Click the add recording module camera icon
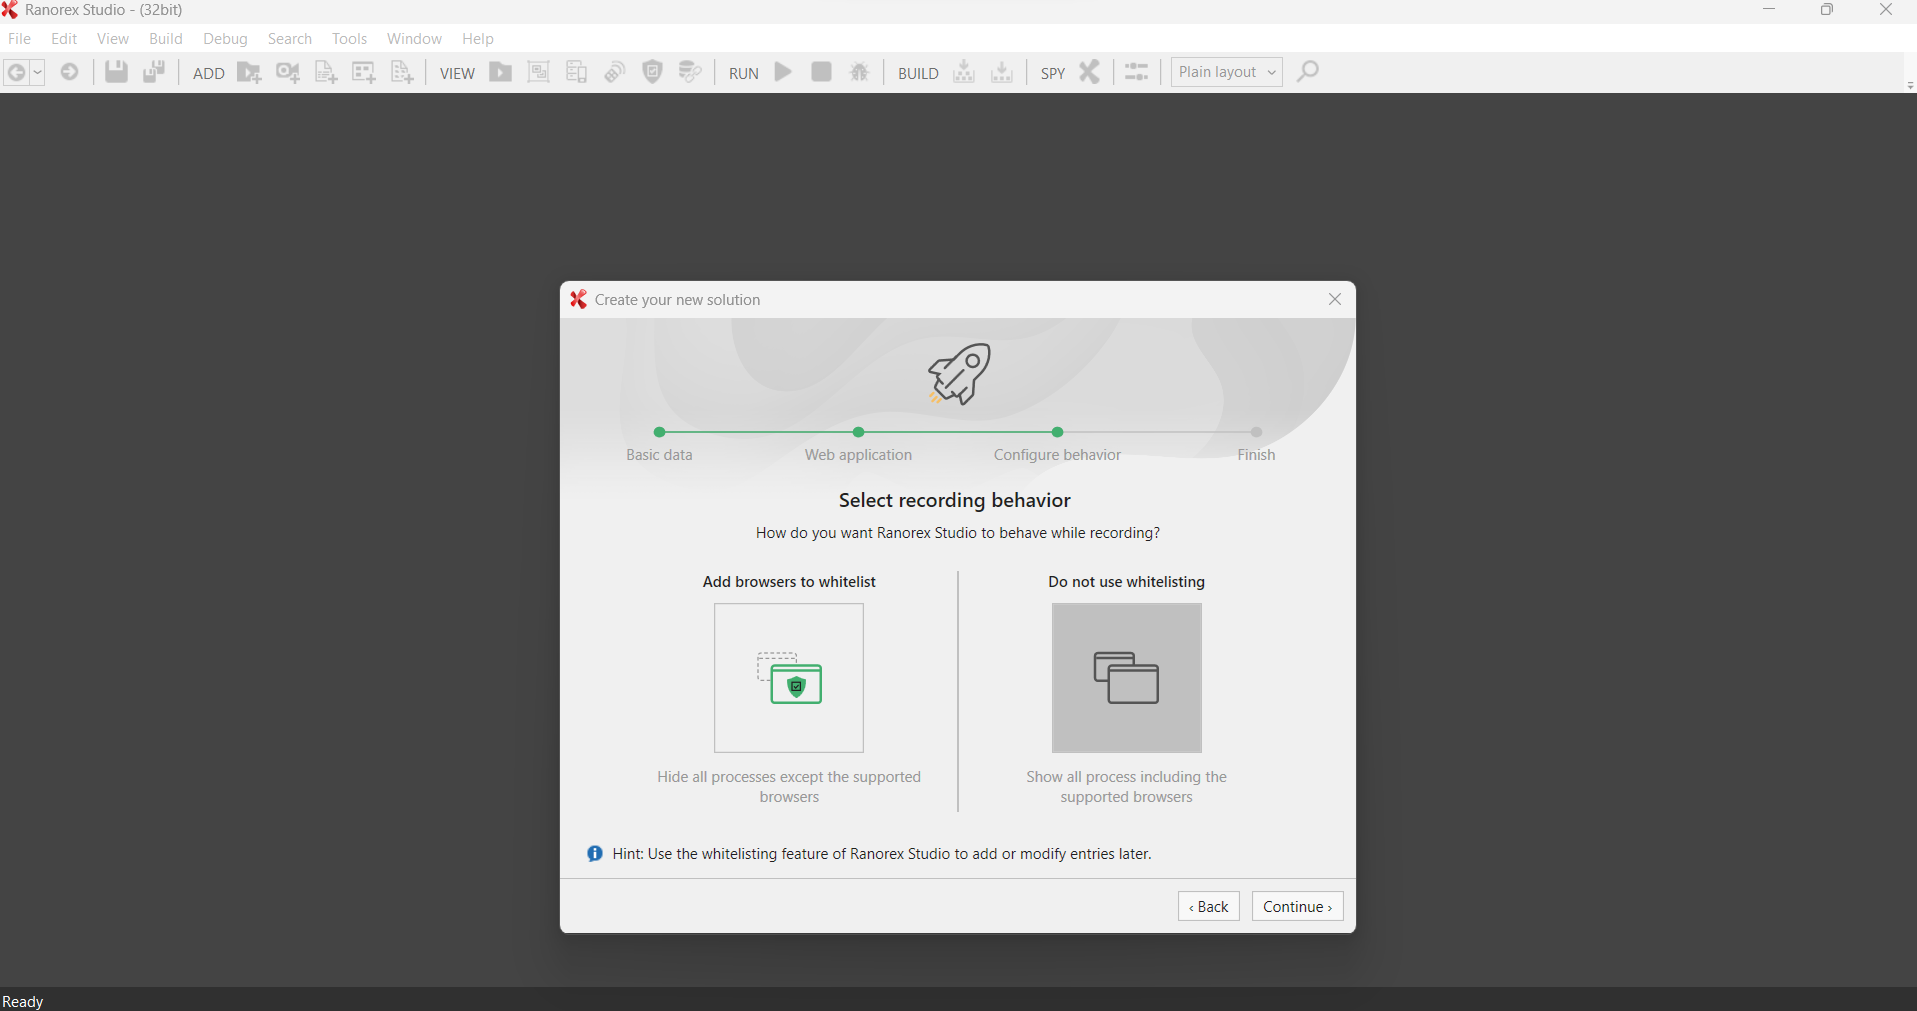This screenshot has width=1917, height=1011. click(x=288, y=73)
